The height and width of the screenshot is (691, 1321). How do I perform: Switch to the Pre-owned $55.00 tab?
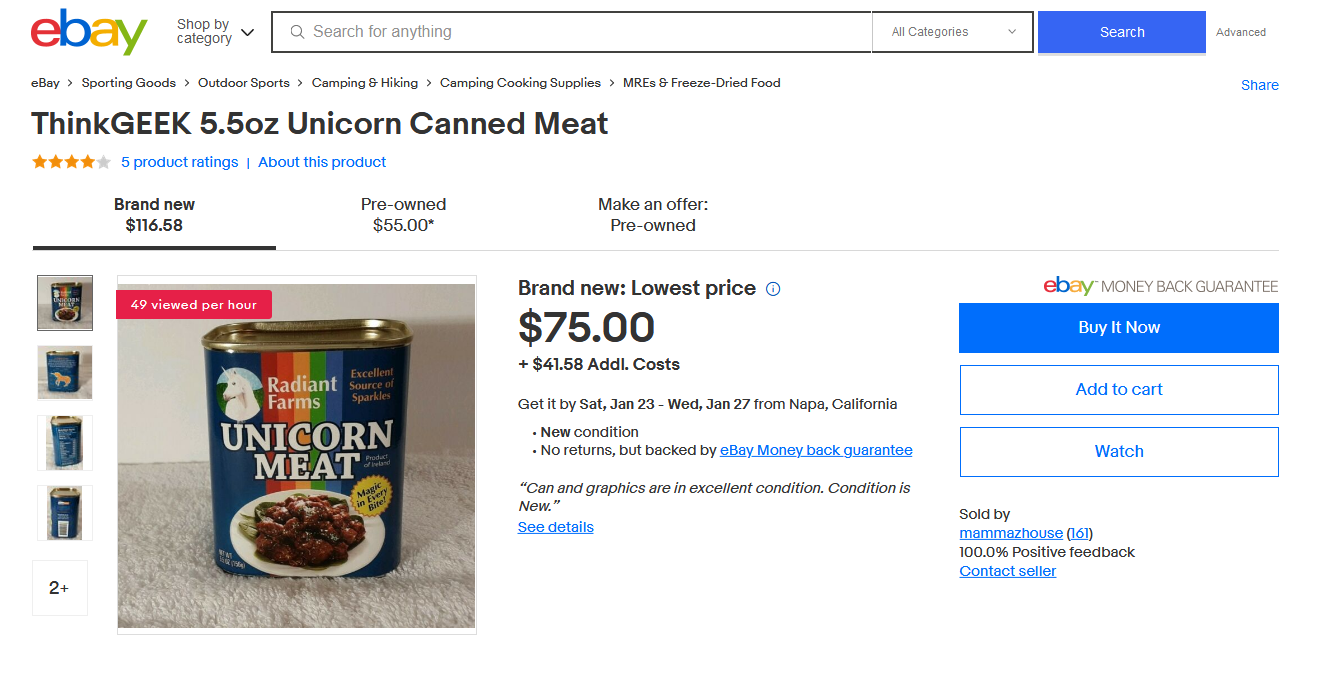click(403, 215)
